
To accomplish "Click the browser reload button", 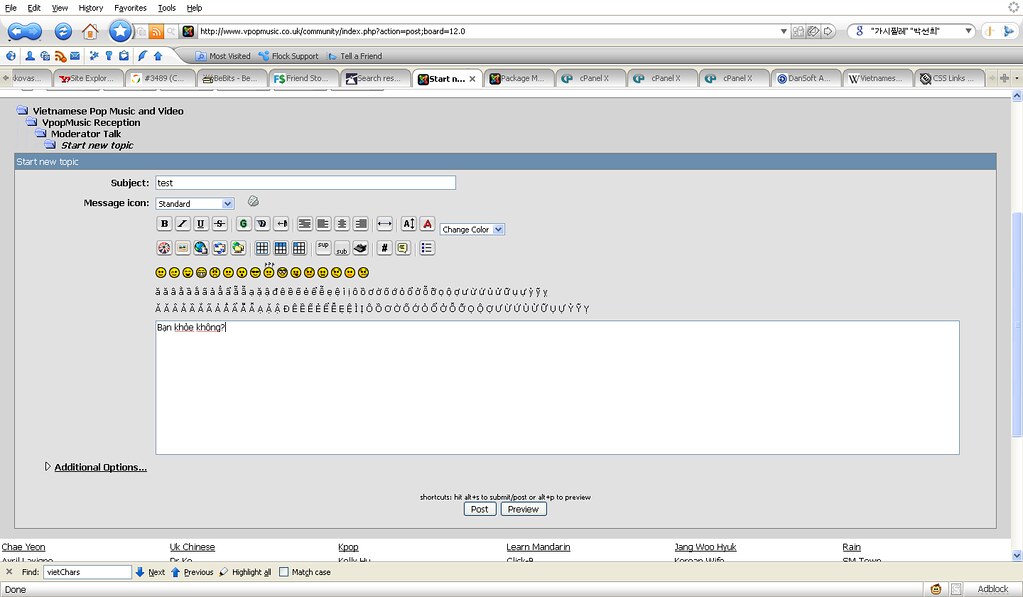I will [63, 31].
